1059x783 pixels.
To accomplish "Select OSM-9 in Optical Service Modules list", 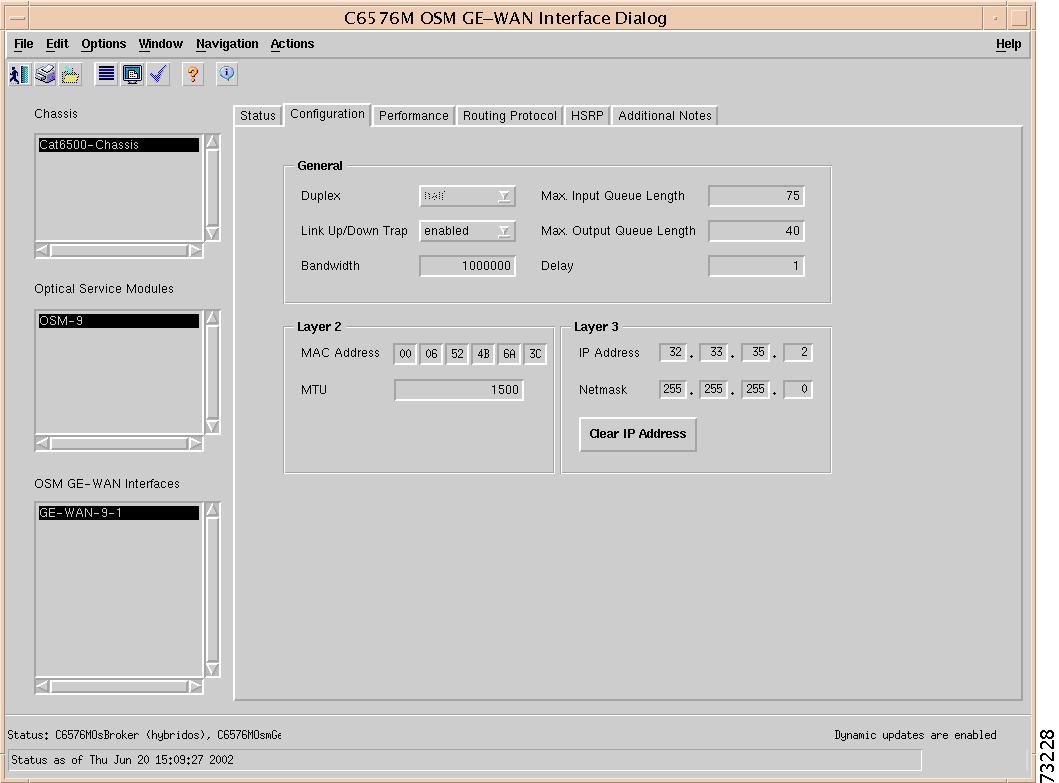I will [x=119, y=321].
